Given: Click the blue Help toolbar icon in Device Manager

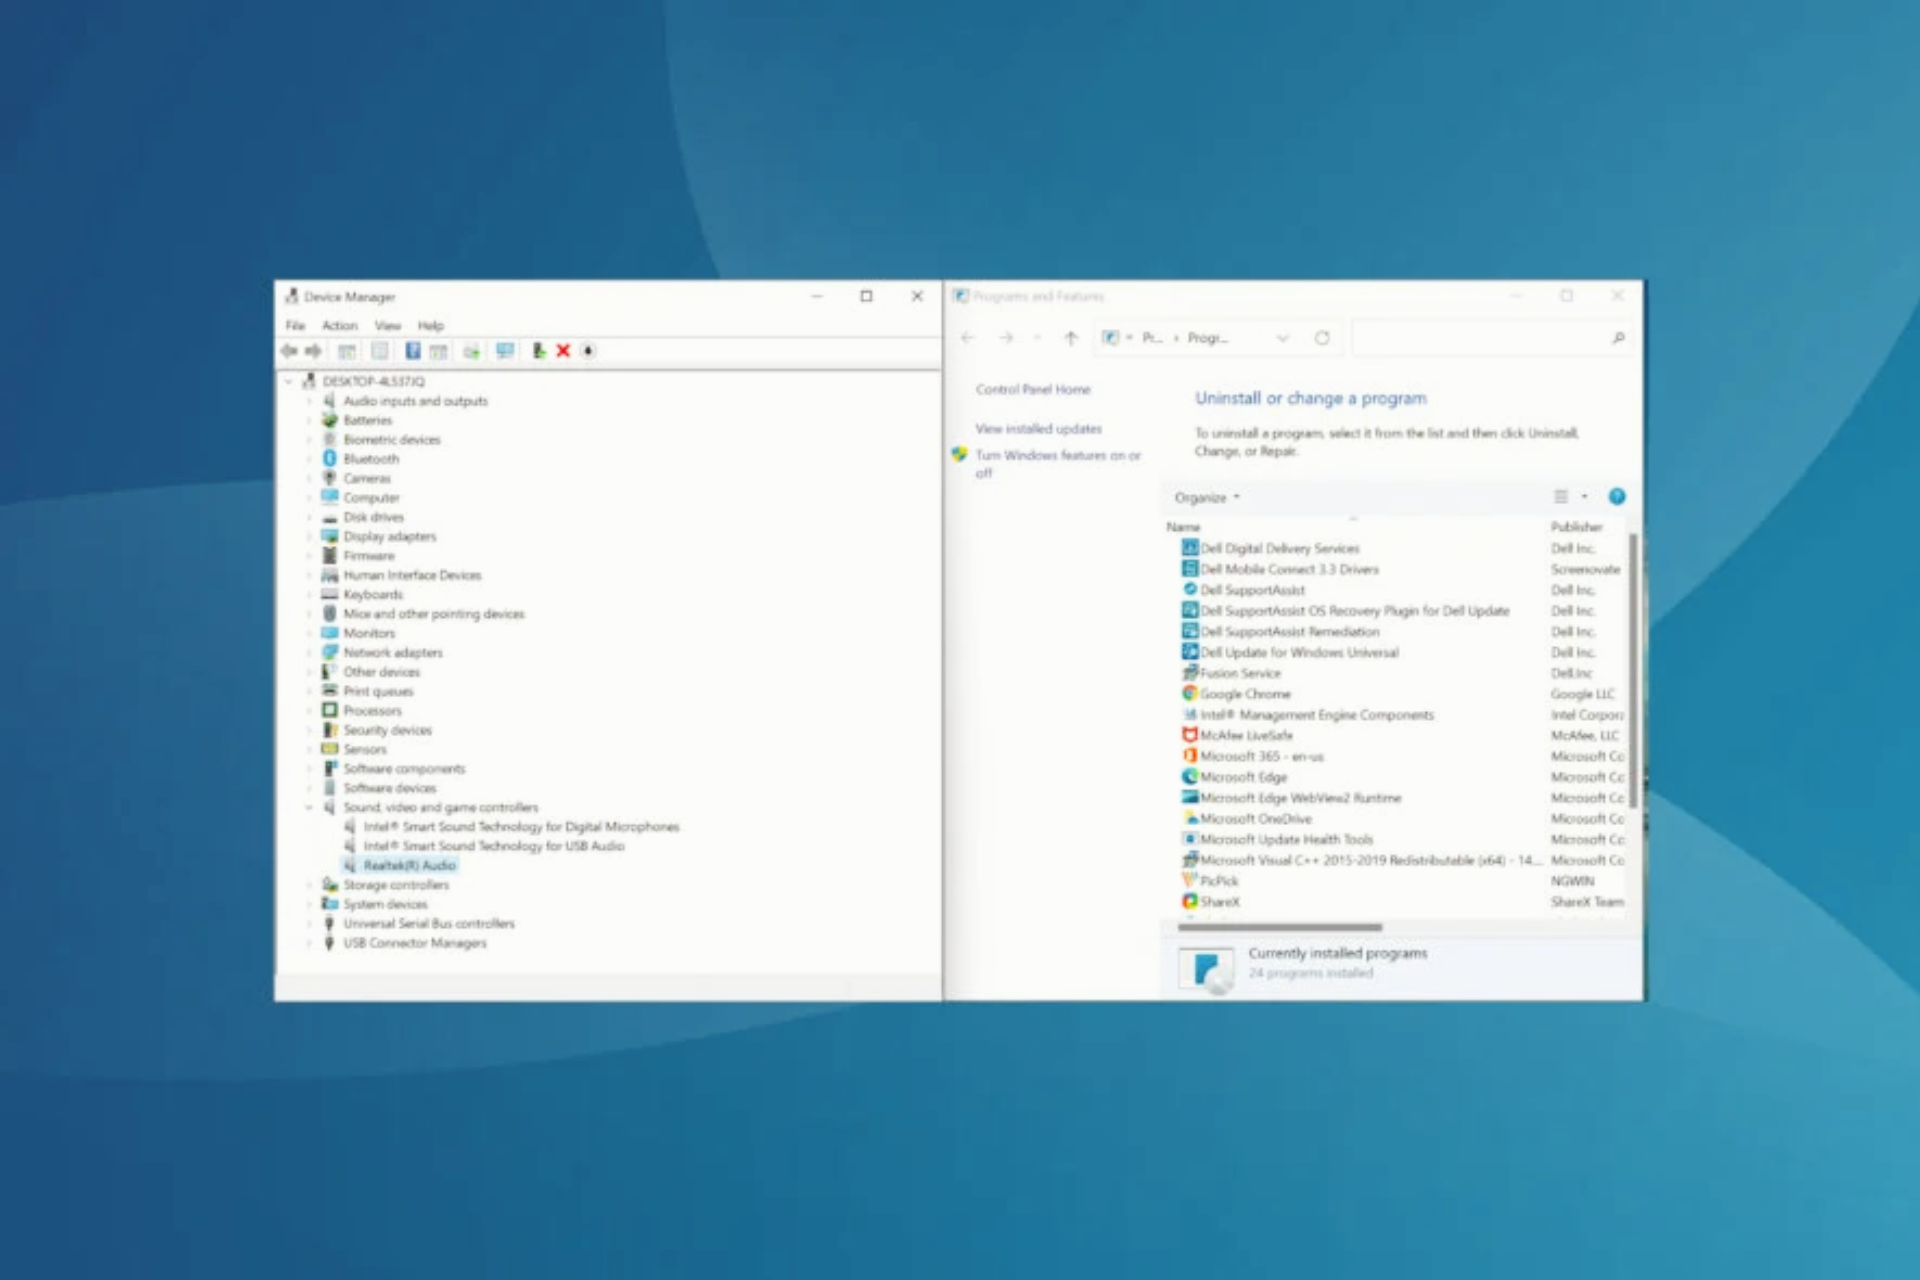Looking at the screenshot, I should (412, 351).
